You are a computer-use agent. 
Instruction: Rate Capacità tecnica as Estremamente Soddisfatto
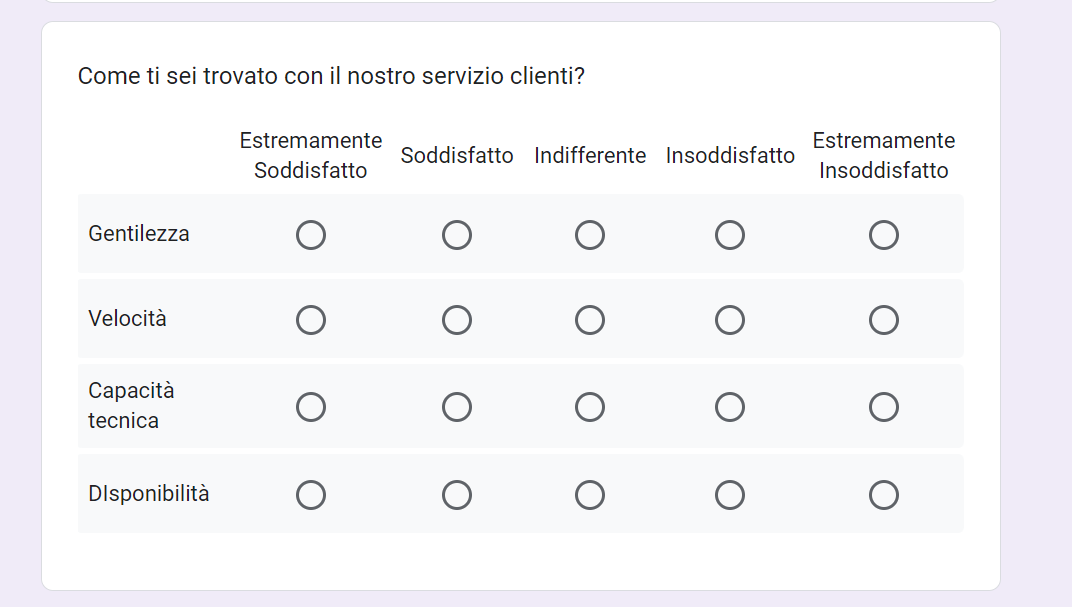pyautogui.click(x=311, y=407)
